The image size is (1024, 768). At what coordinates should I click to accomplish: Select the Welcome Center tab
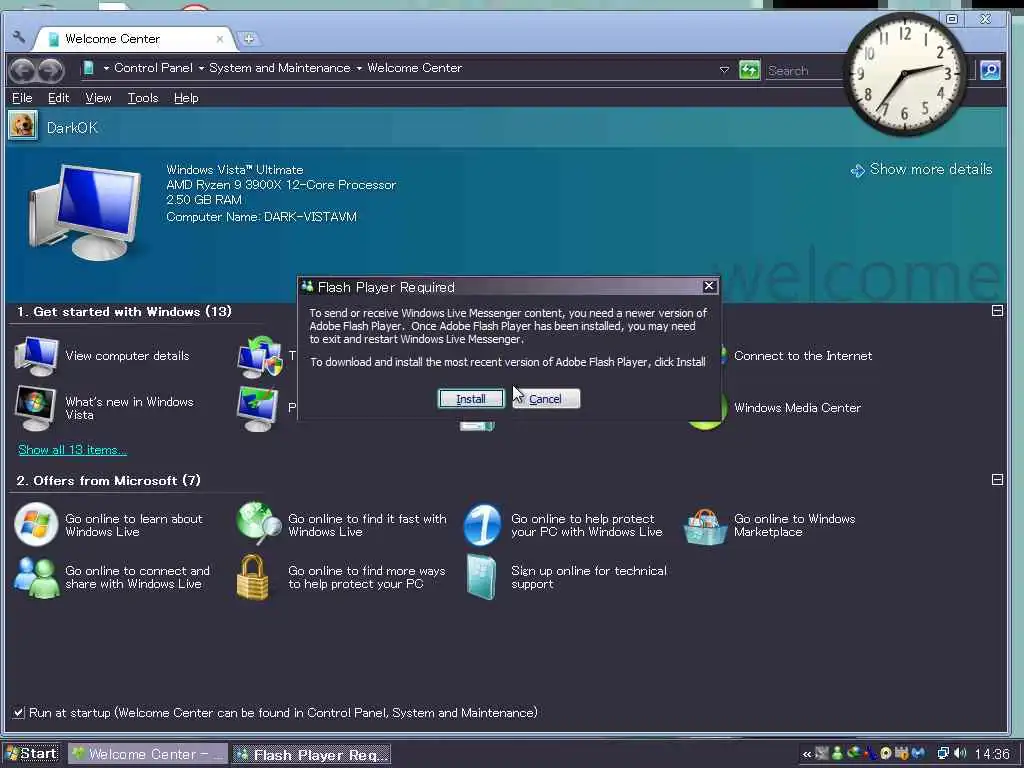point(133,39)
